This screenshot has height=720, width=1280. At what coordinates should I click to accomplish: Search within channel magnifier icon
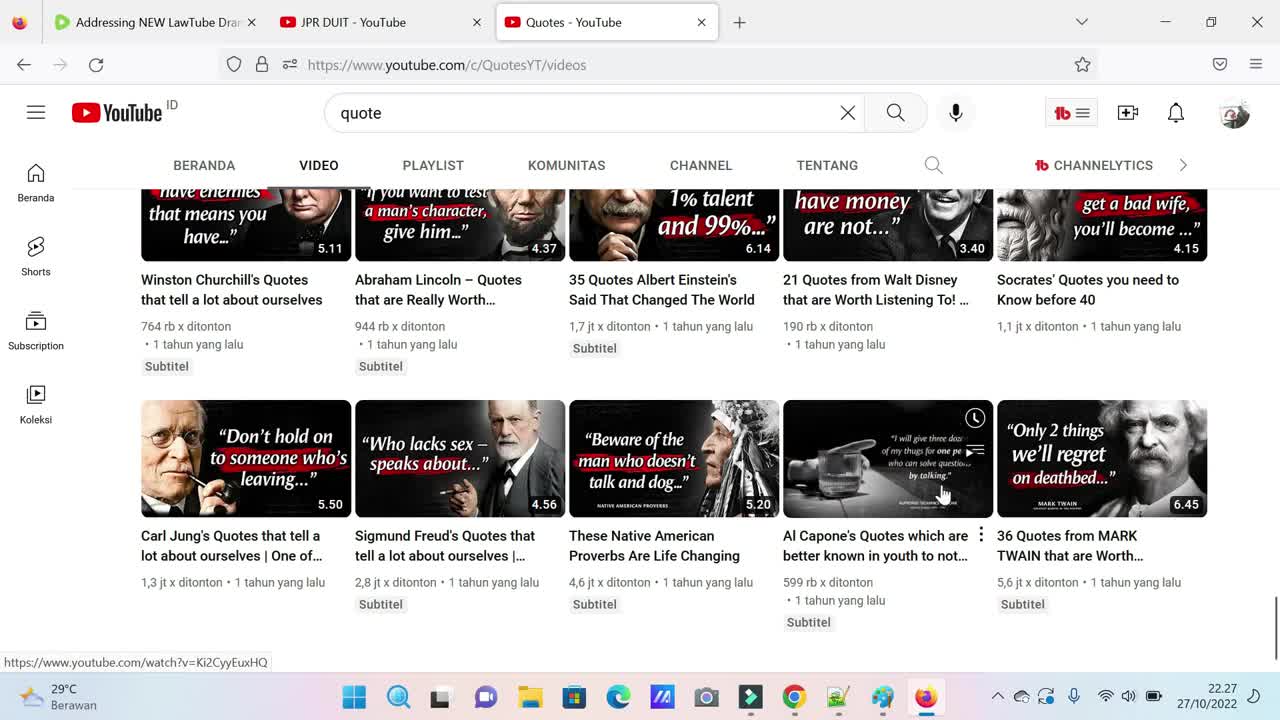934,165
